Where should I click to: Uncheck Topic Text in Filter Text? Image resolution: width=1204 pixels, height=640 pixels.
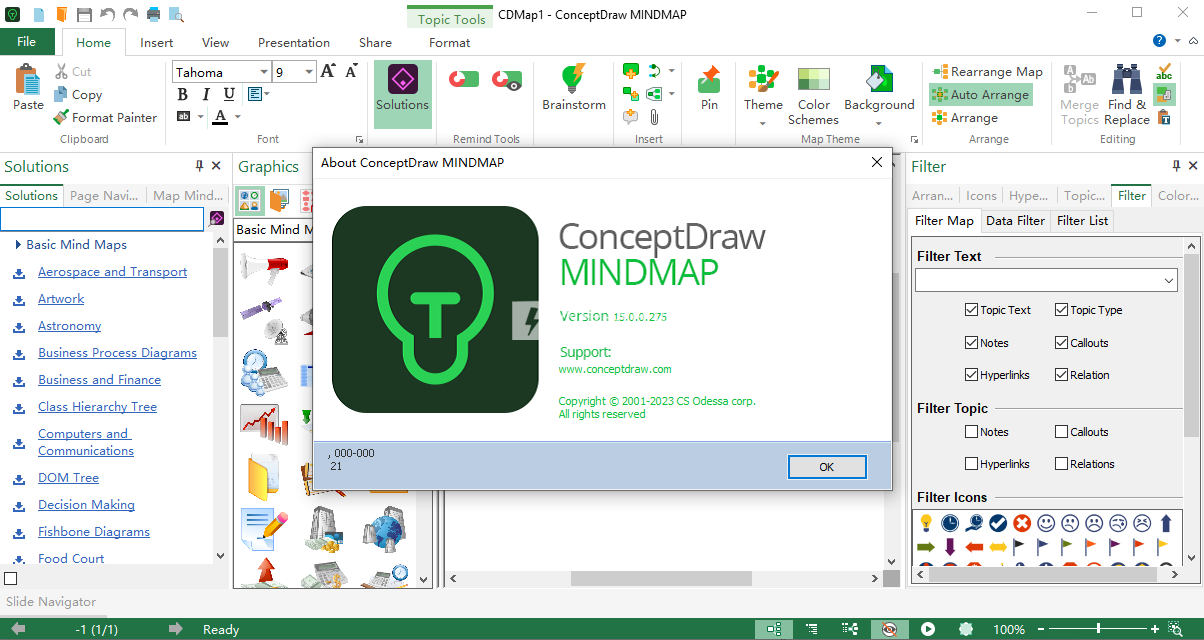tap(970, 309)
